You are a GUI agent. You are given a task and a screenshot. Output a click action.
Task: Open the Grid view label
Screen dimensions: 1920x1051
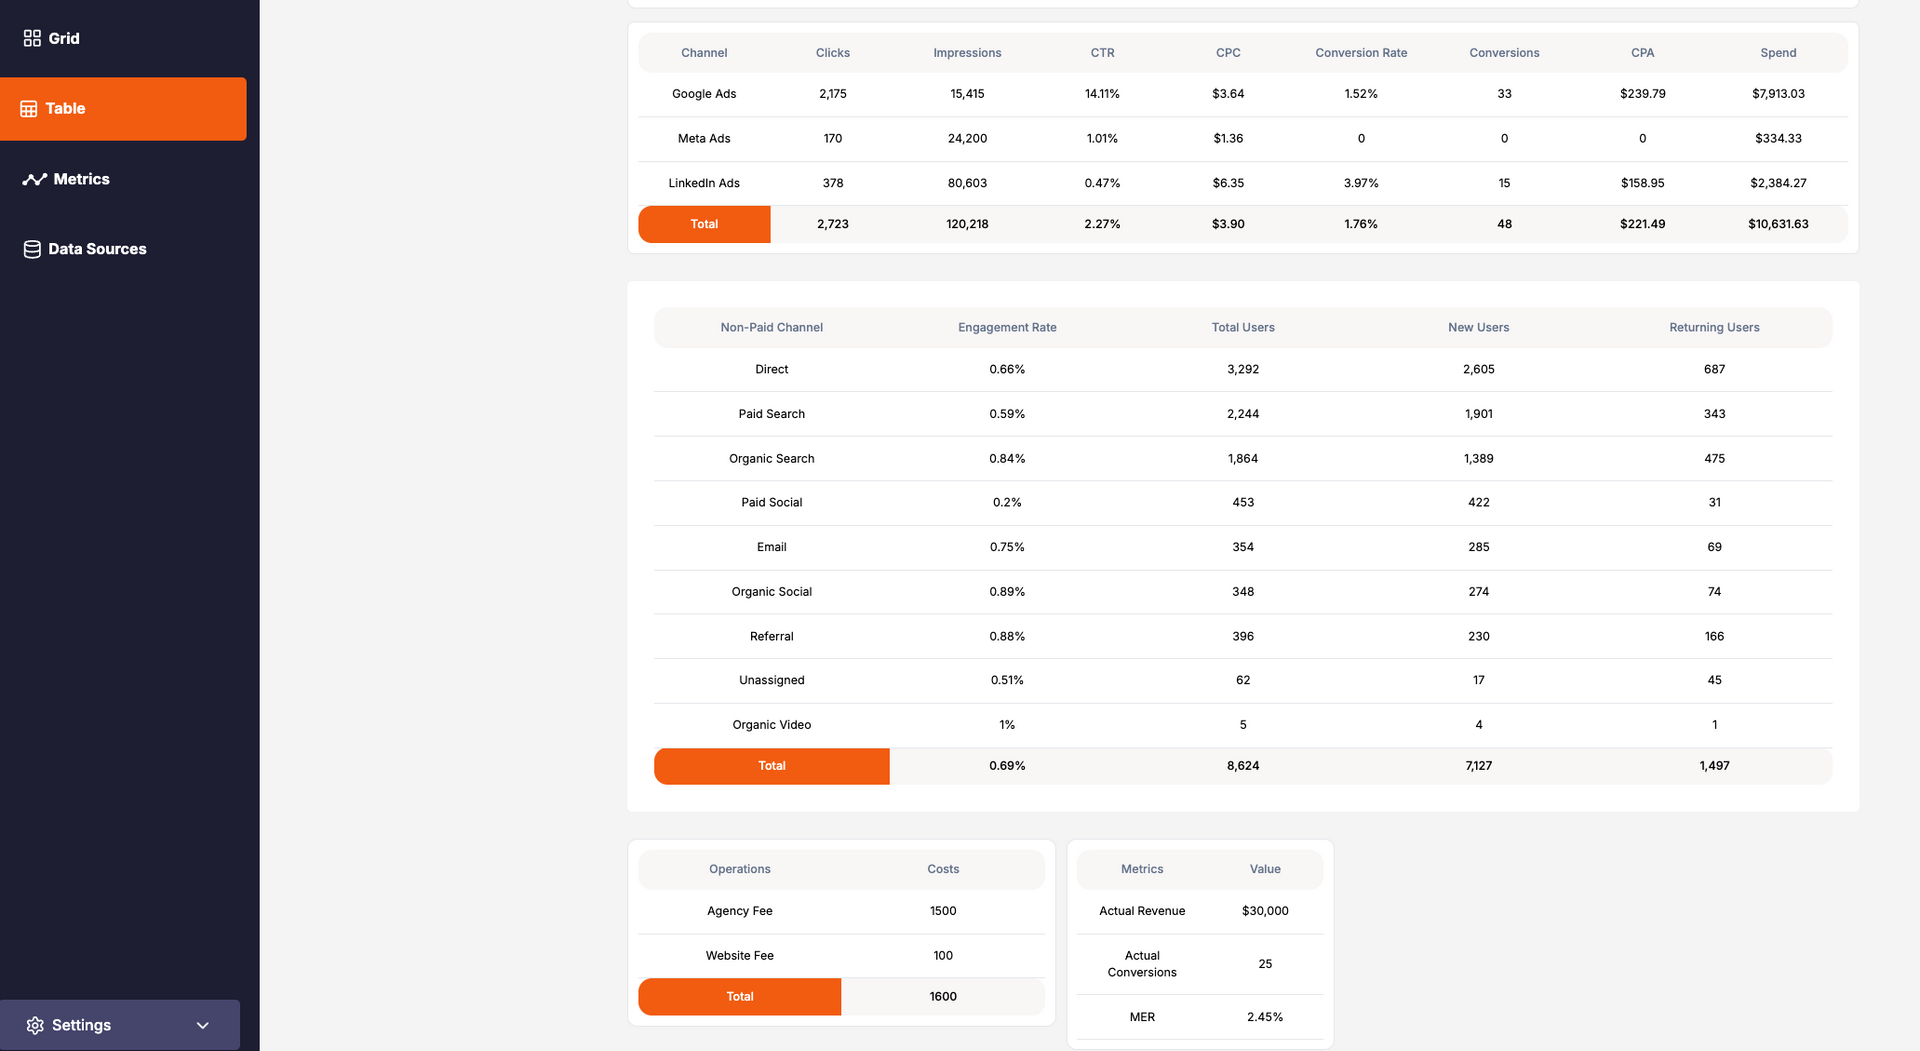(64, 38)
